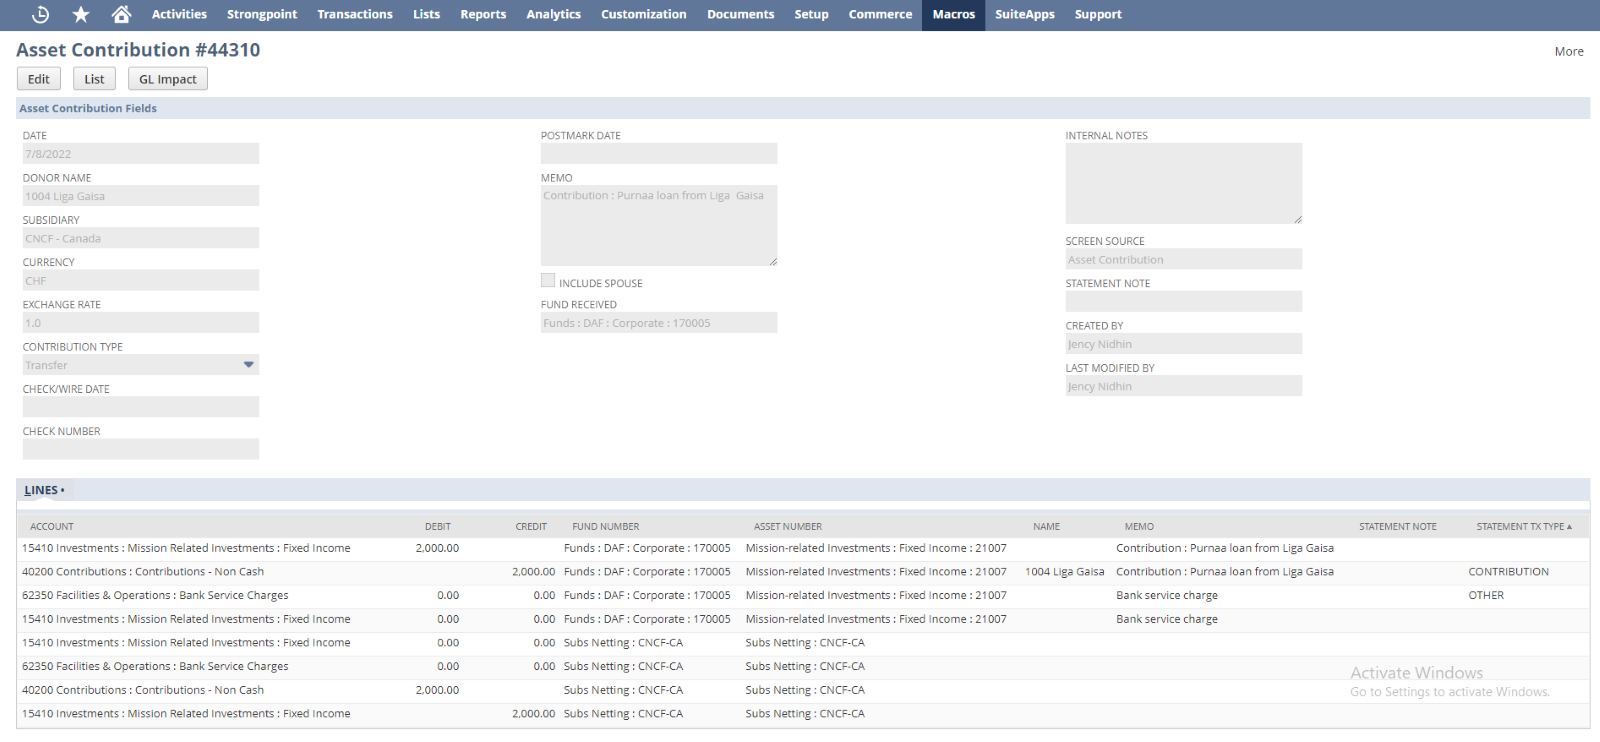Click the List button
This screenshot has height=742, width=1600.
(x=94, y=79)
